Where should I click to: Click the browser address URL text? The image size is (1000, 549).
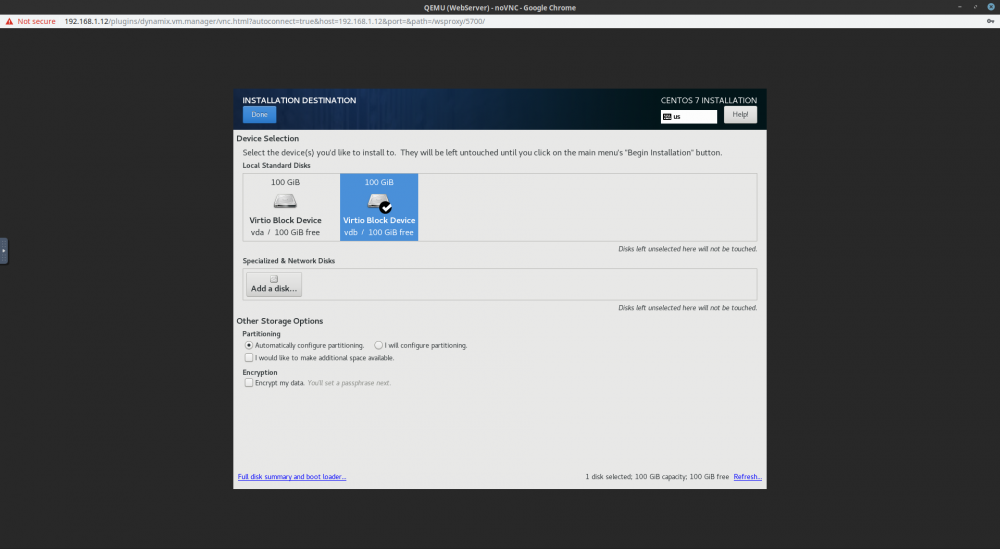tap(274, 21)
